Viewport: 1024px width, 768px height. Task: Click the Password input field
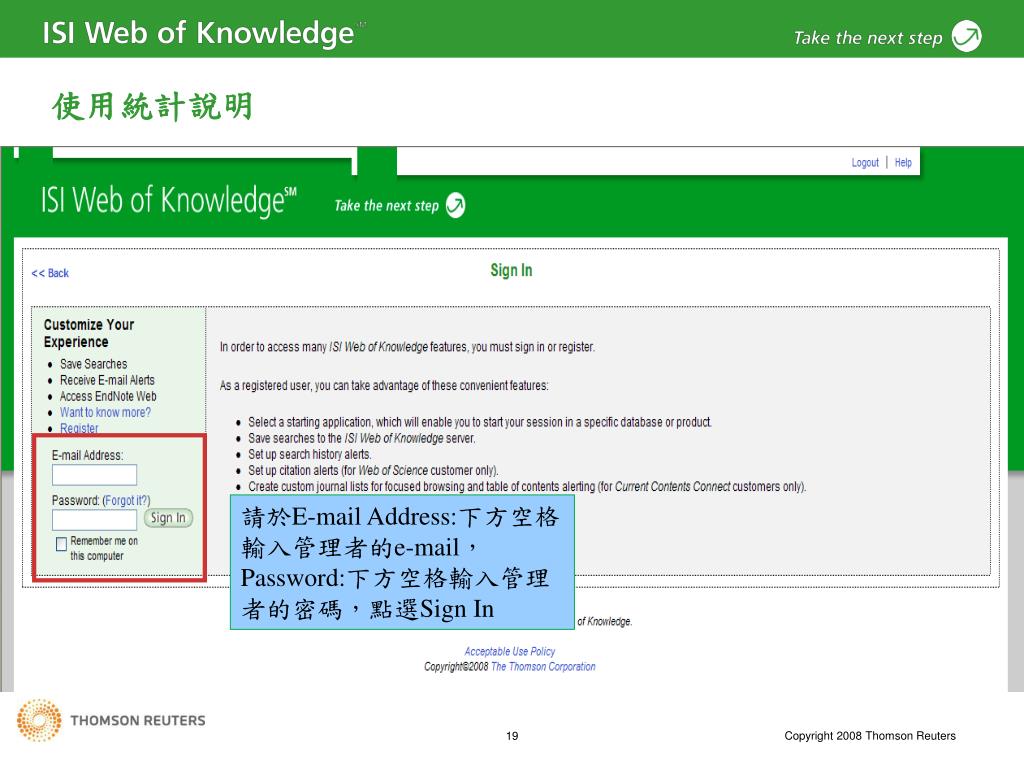pos(95,520)
